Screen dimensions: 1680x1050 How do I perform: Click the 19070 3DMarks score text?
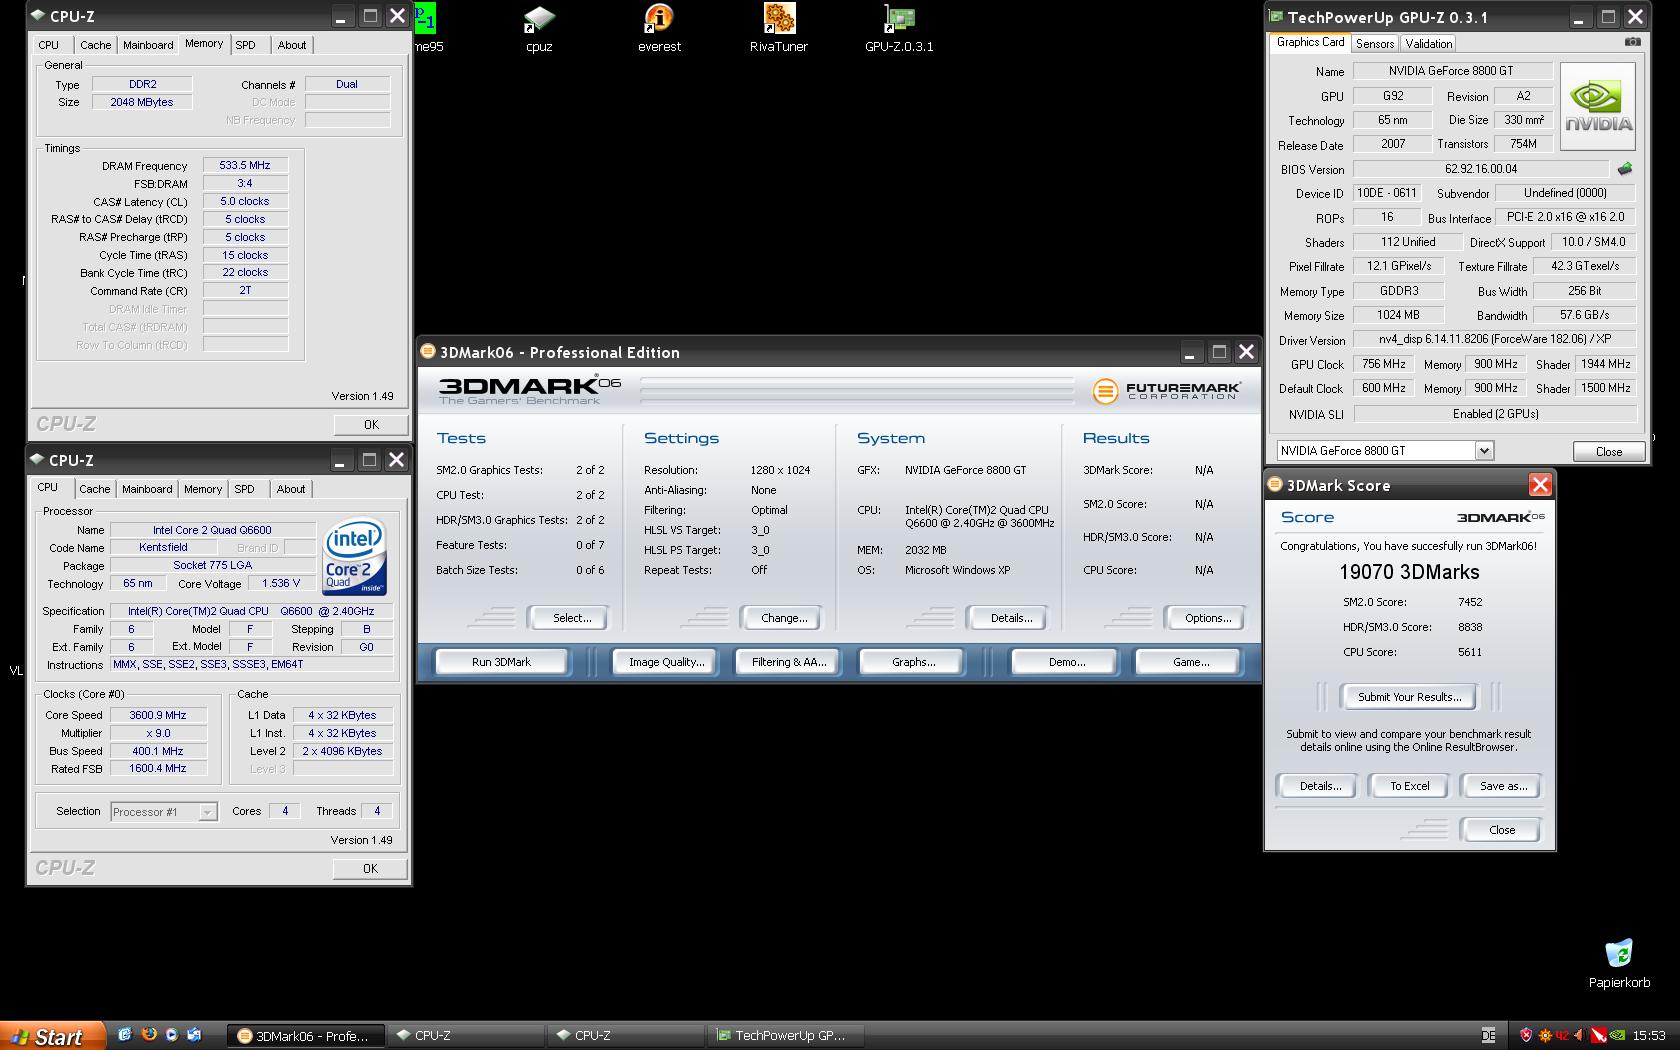point(1409,572)
